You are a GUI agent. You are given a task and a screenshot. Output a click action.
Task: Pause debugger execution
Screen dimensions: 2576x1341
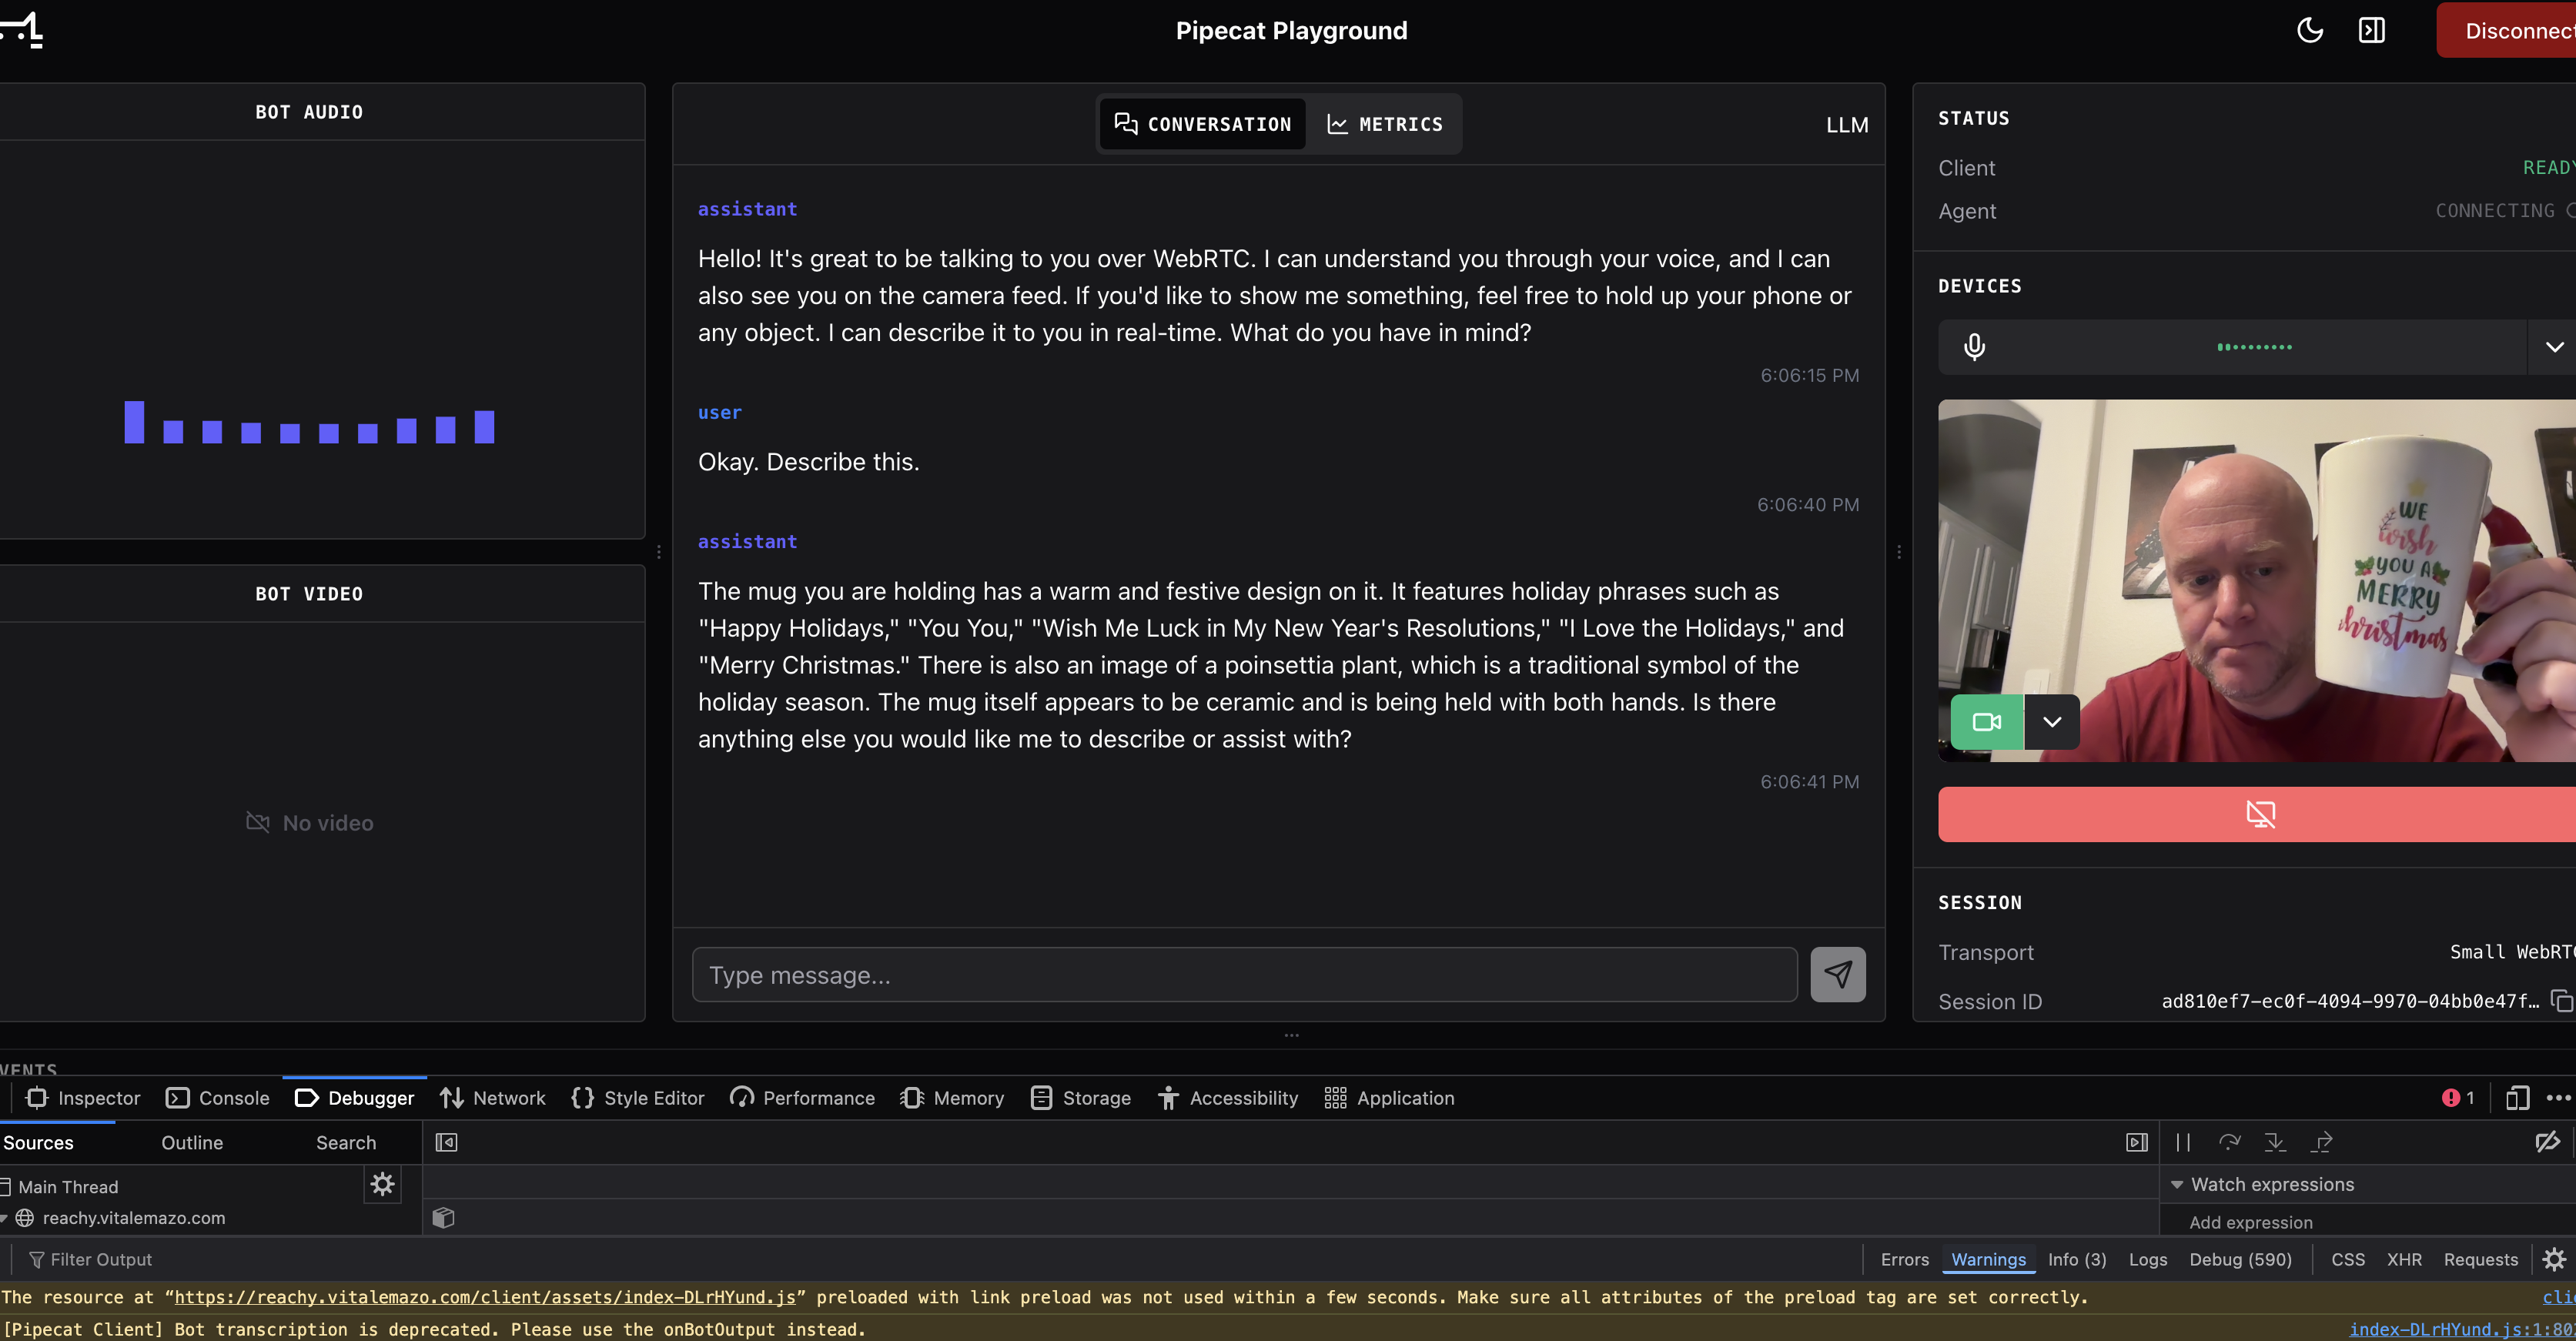coord(2182,1142)
